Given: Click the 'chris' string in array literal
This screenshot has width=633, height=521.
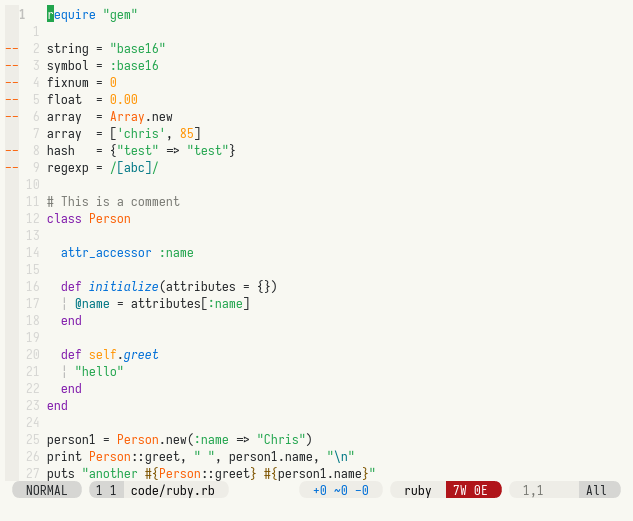Looking at the screenshot, I should (141, 134).
